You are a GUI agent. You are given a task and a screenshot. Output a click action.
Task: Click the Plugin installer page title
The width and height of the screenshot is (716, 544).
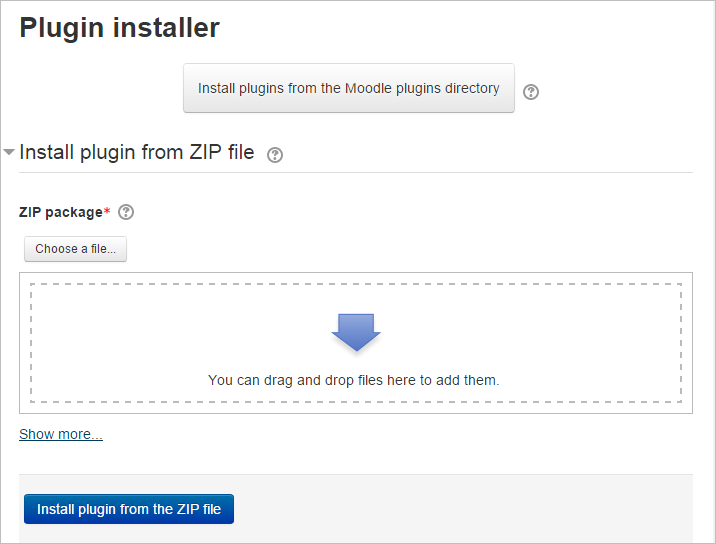pos(120,28)
